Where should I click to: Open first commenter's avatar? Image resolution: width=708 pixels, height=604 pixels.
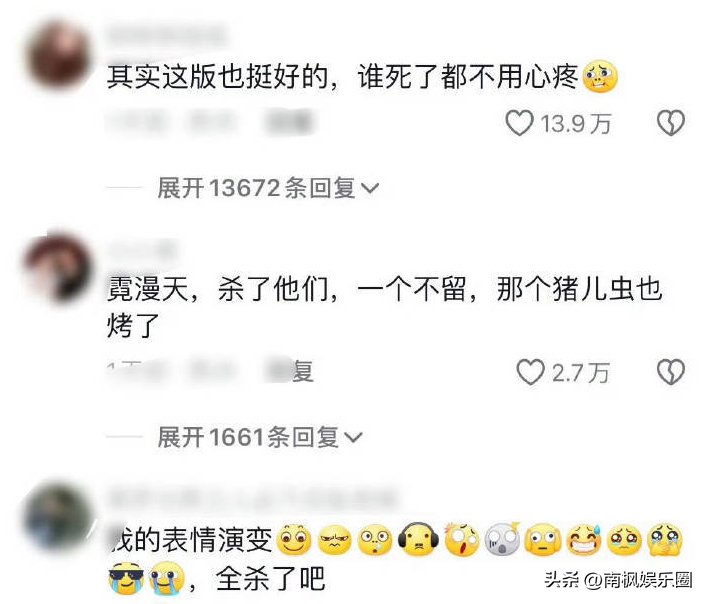[x=58, y=56]
